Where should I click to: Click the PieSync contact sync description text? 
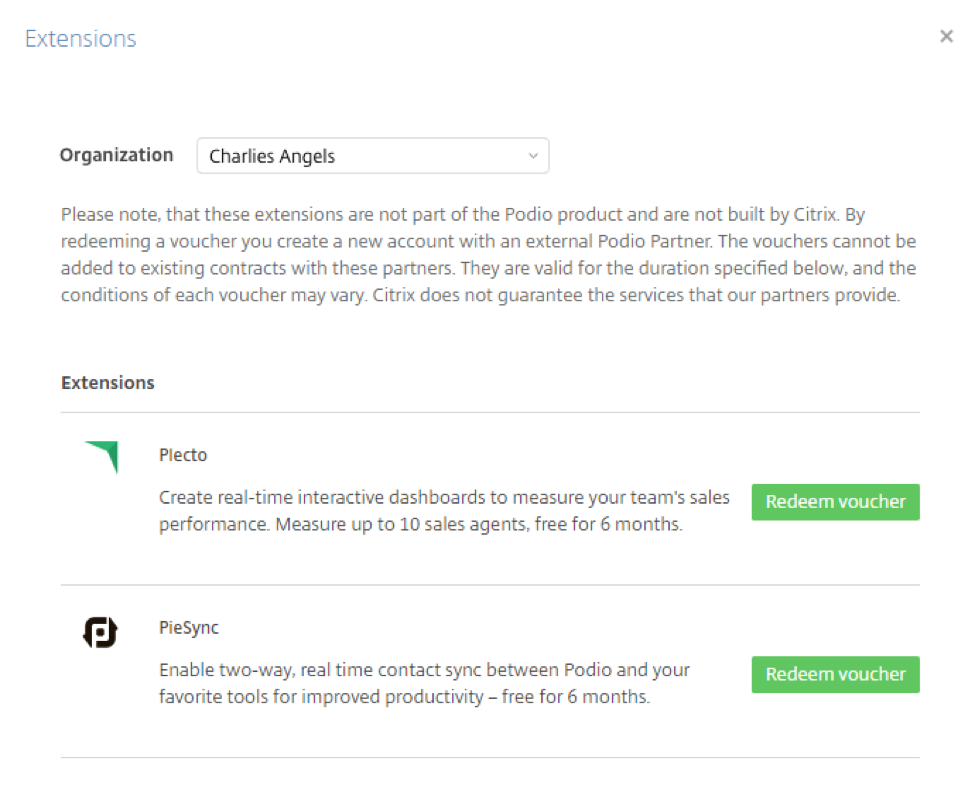tap(424, 683)
